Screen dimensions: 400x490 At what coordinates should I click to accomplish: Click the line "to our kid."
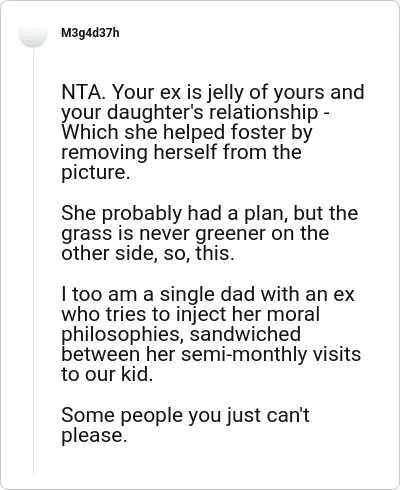click(107, 374)
